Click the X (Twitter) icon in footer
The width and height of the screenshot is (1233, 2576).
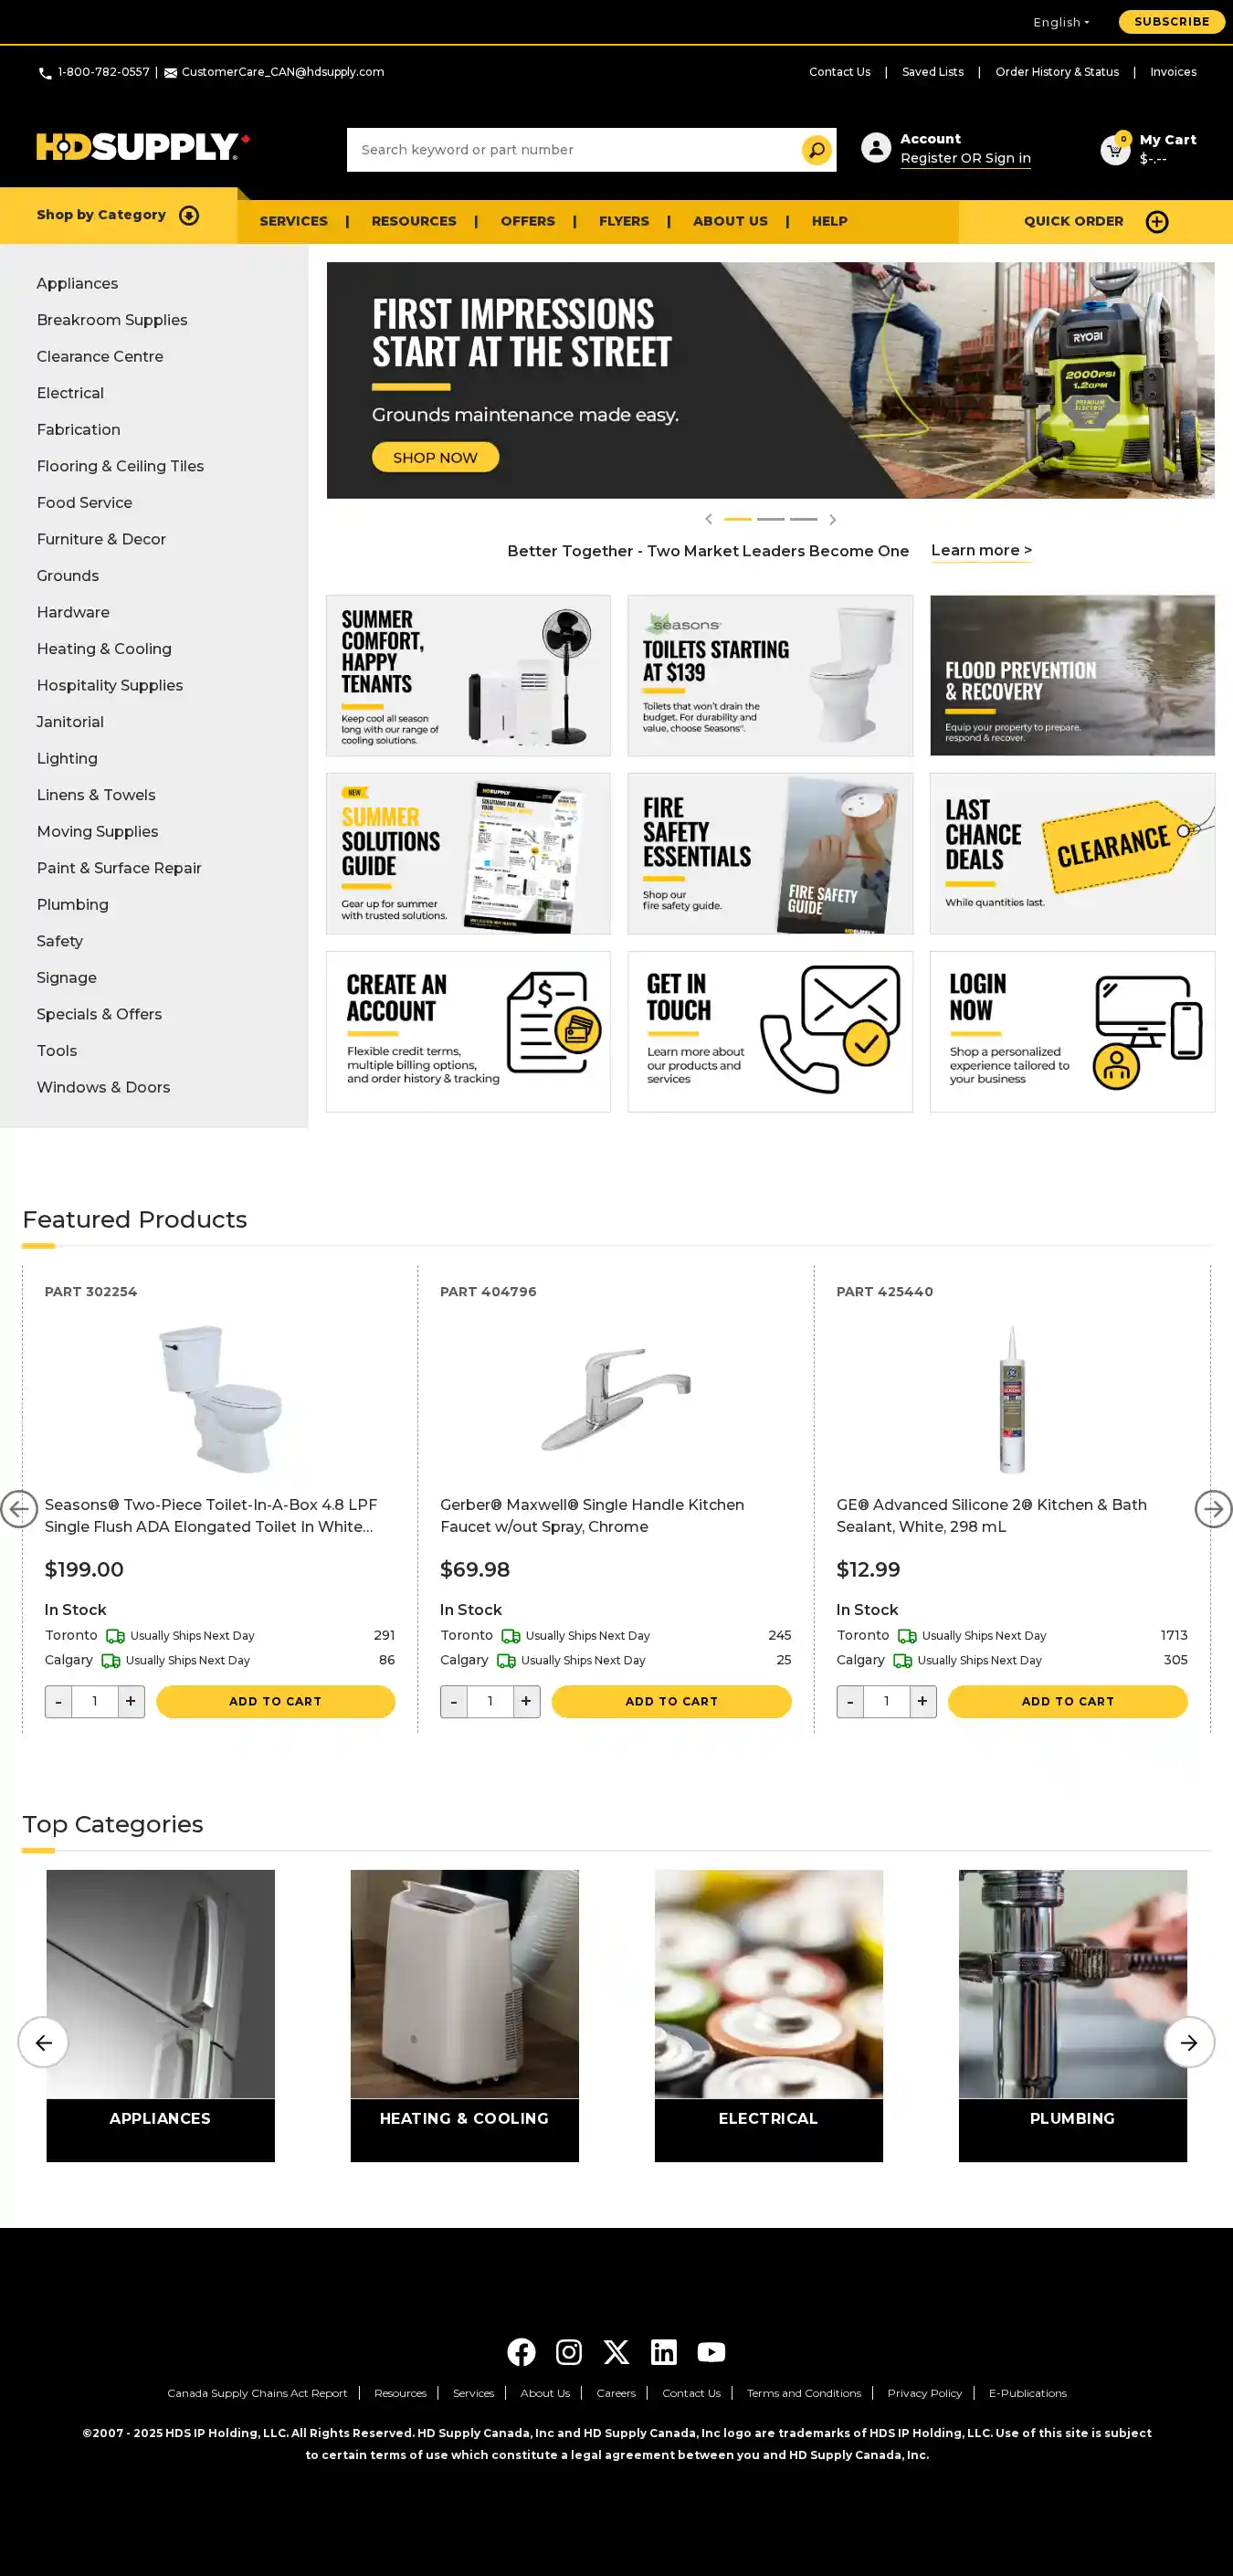616,2352
